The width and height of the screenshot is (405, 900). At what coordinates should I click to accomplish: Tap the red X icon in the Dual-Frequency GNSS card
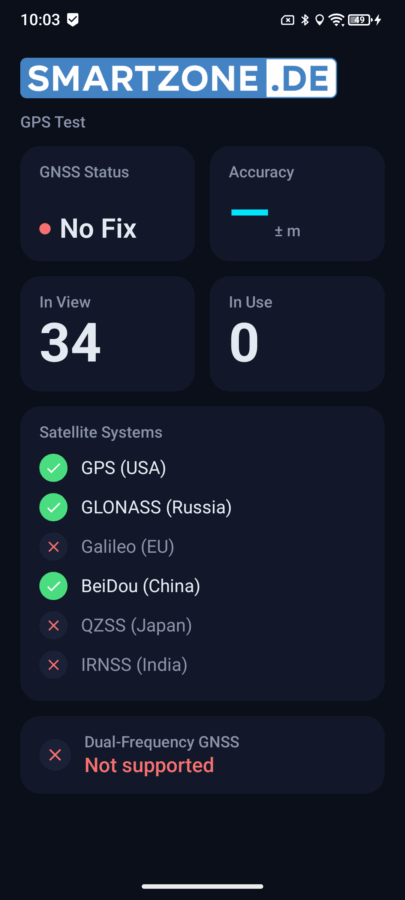(x=55, y=755)
